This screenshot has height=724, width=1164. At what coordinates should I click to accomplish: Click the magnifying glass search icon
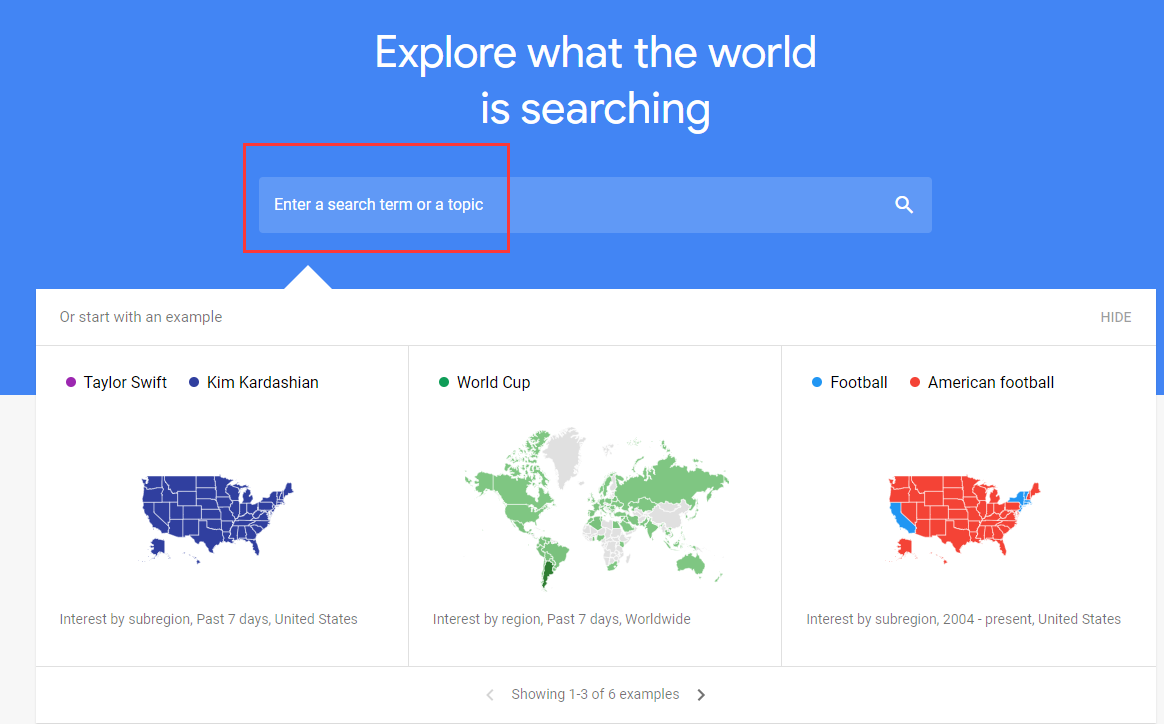coord(904,205)
